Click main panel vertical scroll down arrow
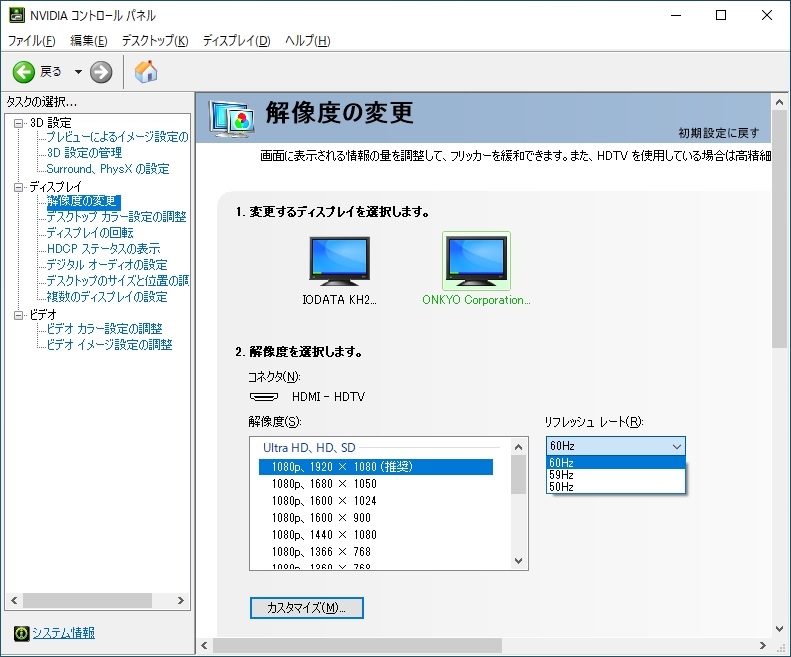791x657 pixels. (779, 629)
